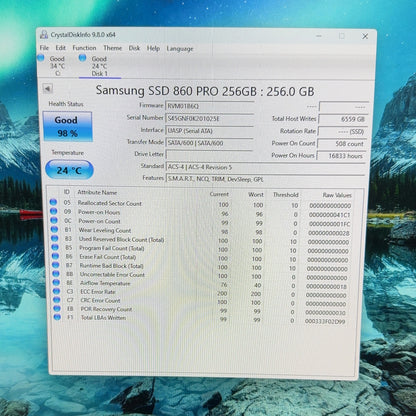This screenshot has height=416, width=416.
Task: Switch to the Disk 1 tab
Action: click(100, 66)
